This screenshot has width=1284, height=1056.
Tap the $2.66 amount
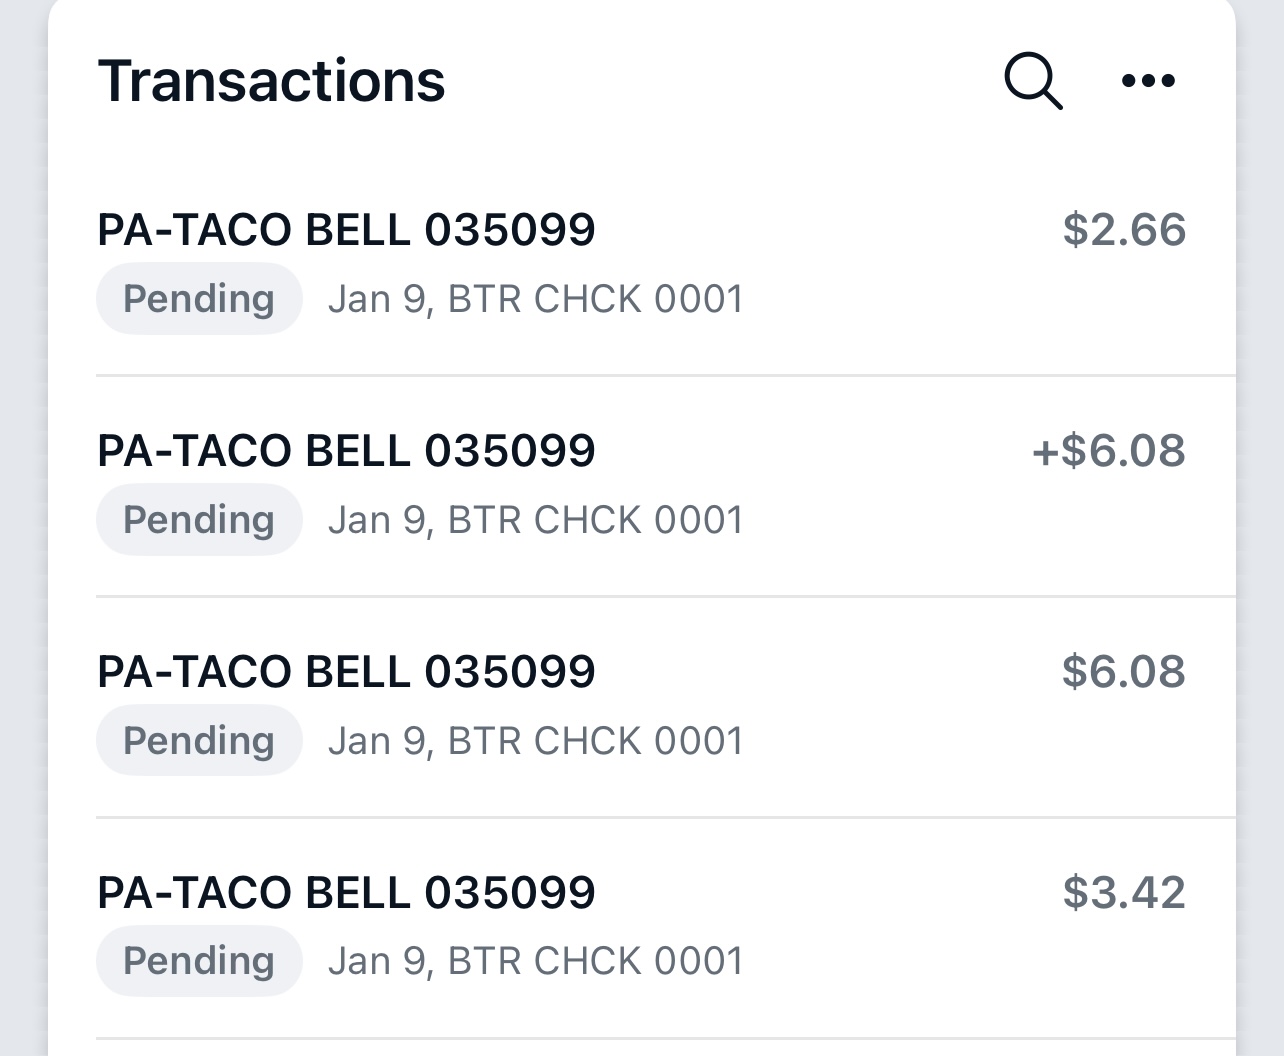1124,230
